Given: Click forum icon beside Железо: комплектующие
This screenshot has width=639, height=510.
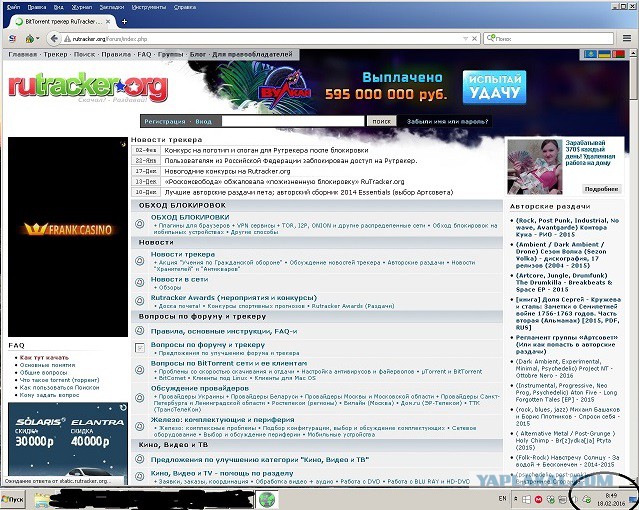Looking at the screenshot, I should (140, 426).
